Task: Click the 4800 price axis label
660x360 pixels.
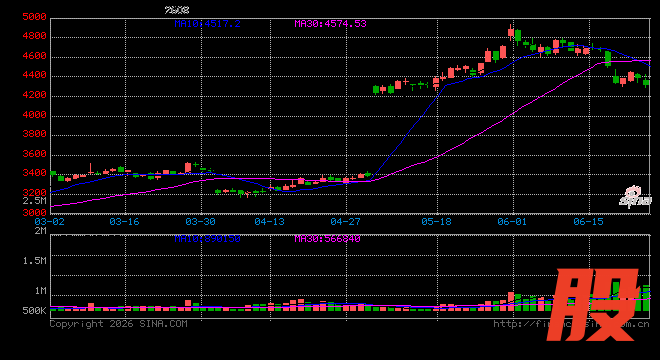Action: point(34,36)
